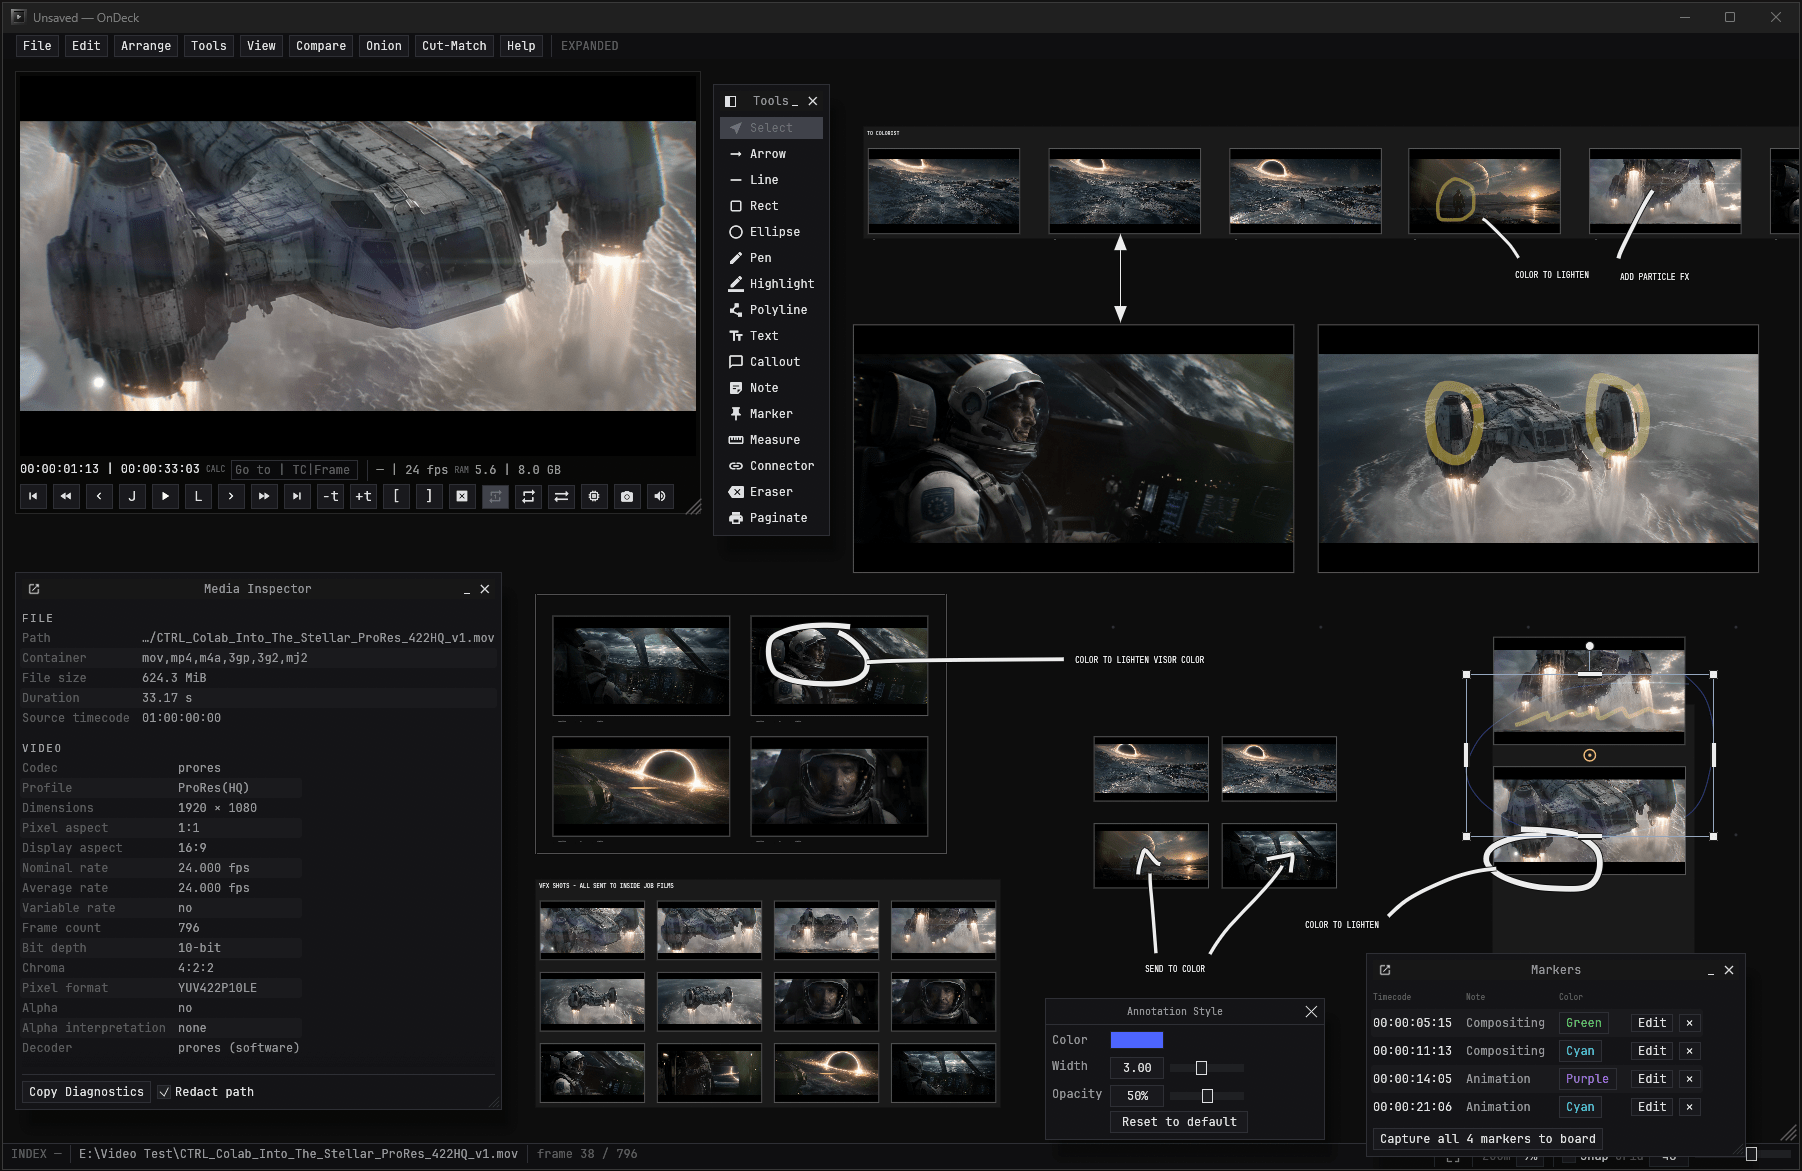Click the Opacity slider handle
Screen dimensions: 1802x1171
(x=1207, y=1096)
